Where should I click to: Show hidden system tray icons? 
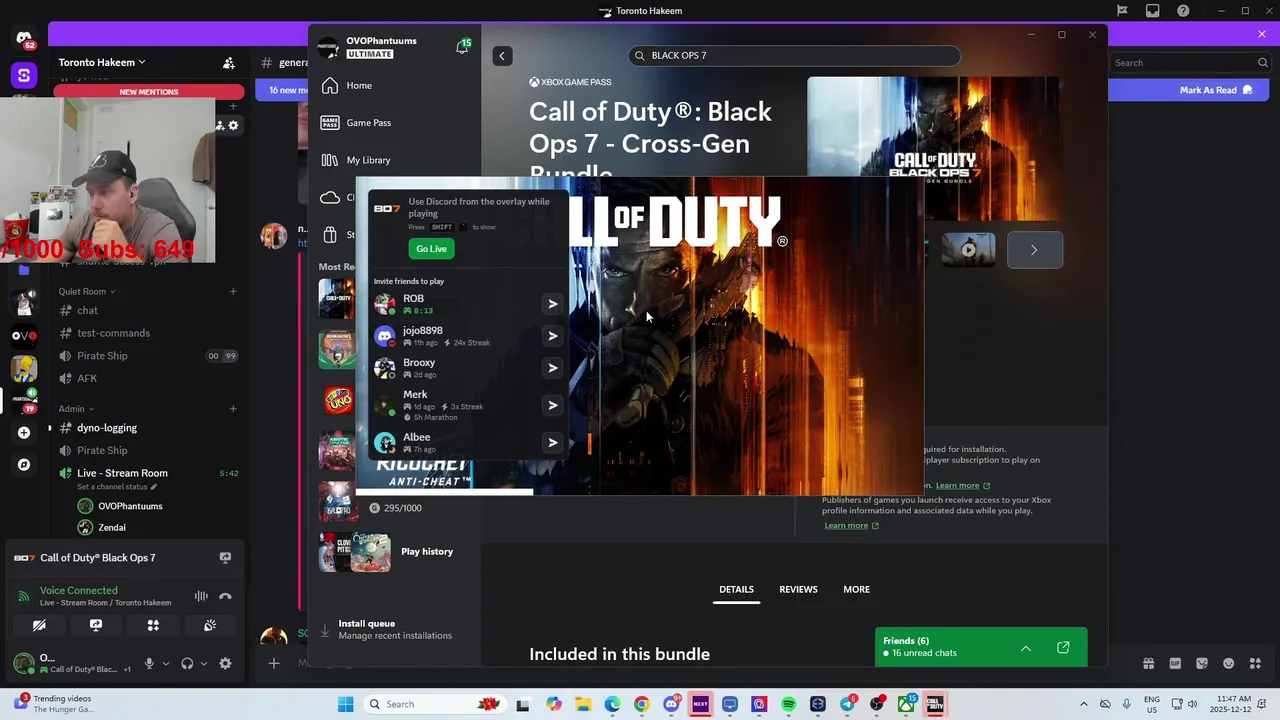1083,705
